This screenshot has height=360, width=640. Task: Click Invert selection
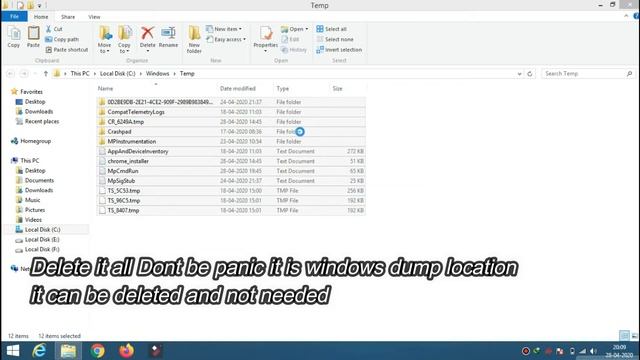[339, 49]
